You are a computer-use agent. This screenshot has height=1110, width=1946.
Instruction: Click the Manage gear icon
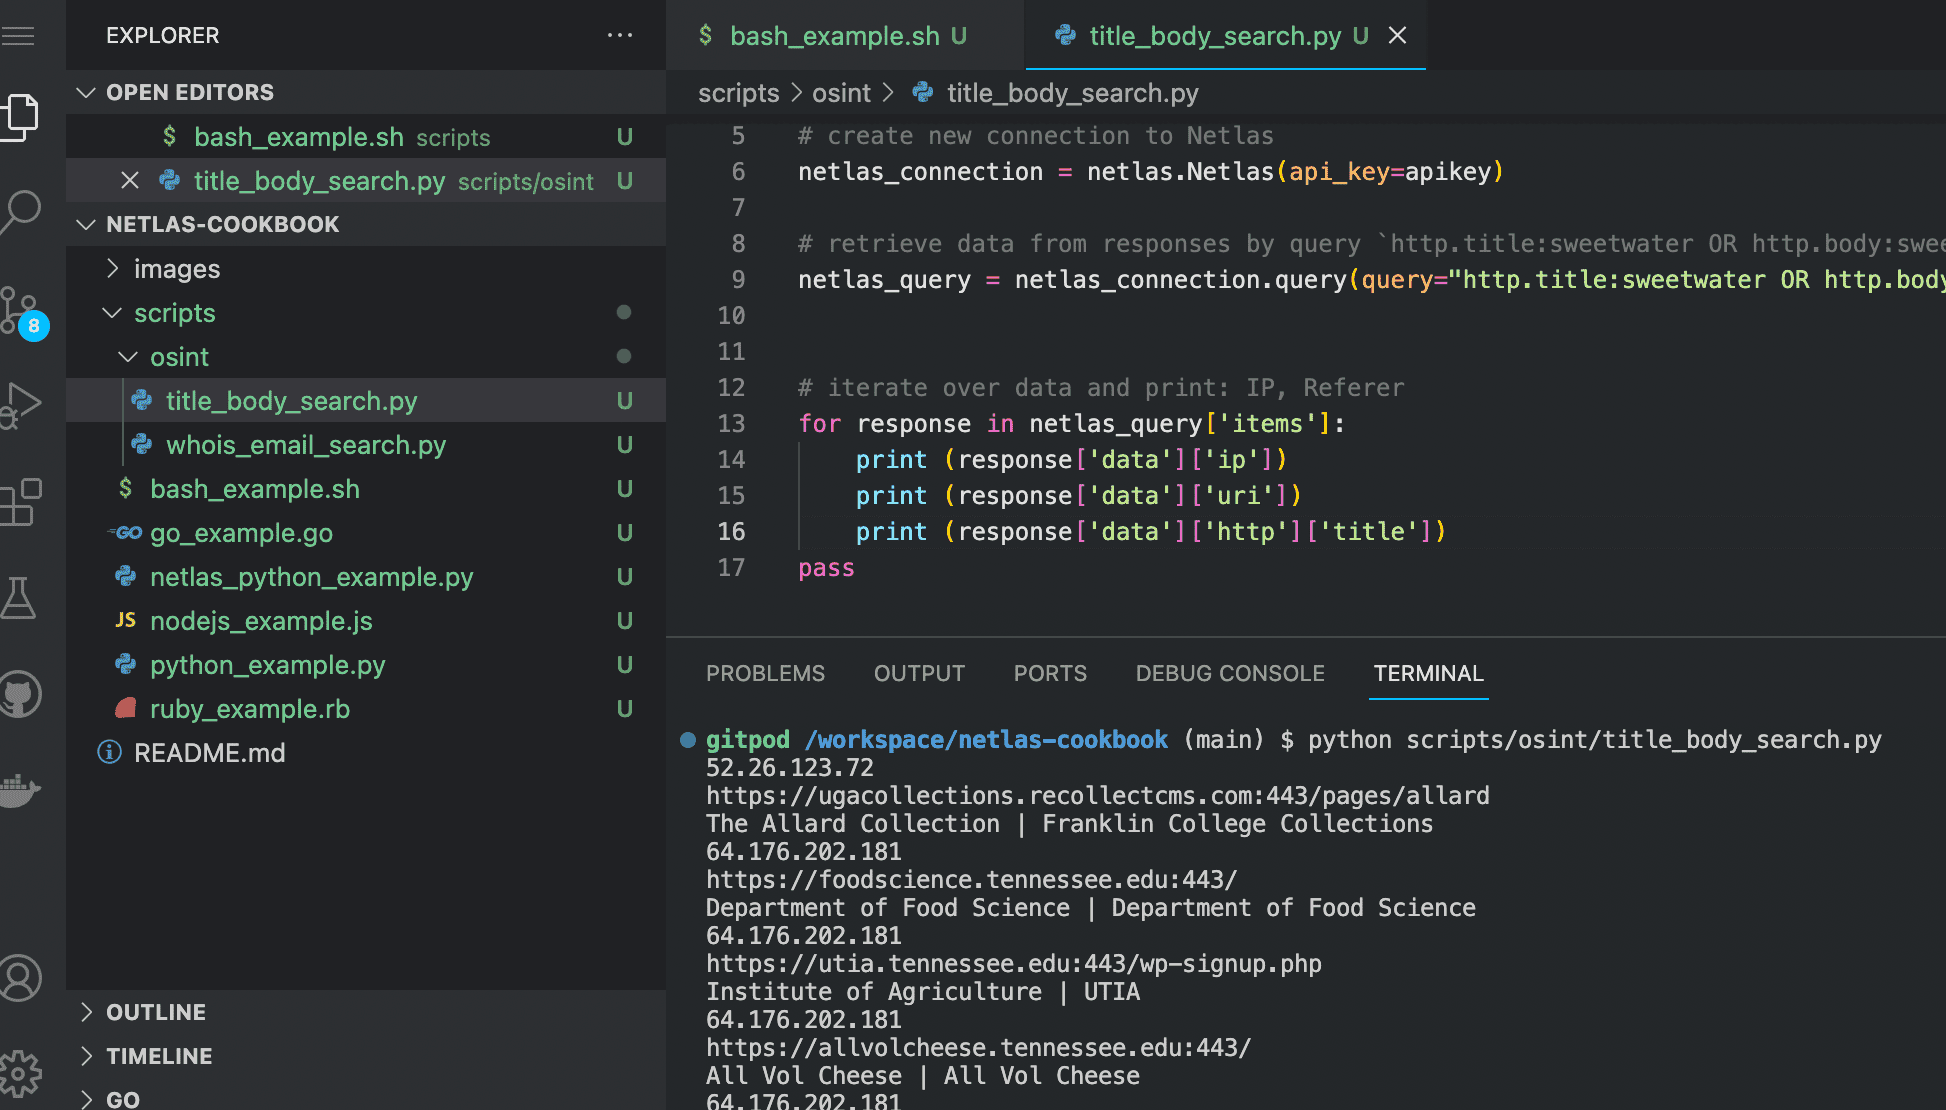click(22, 1074)
